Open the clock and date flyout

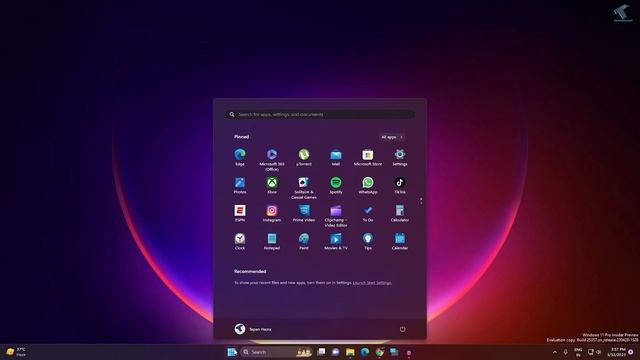tap(616, 352)
